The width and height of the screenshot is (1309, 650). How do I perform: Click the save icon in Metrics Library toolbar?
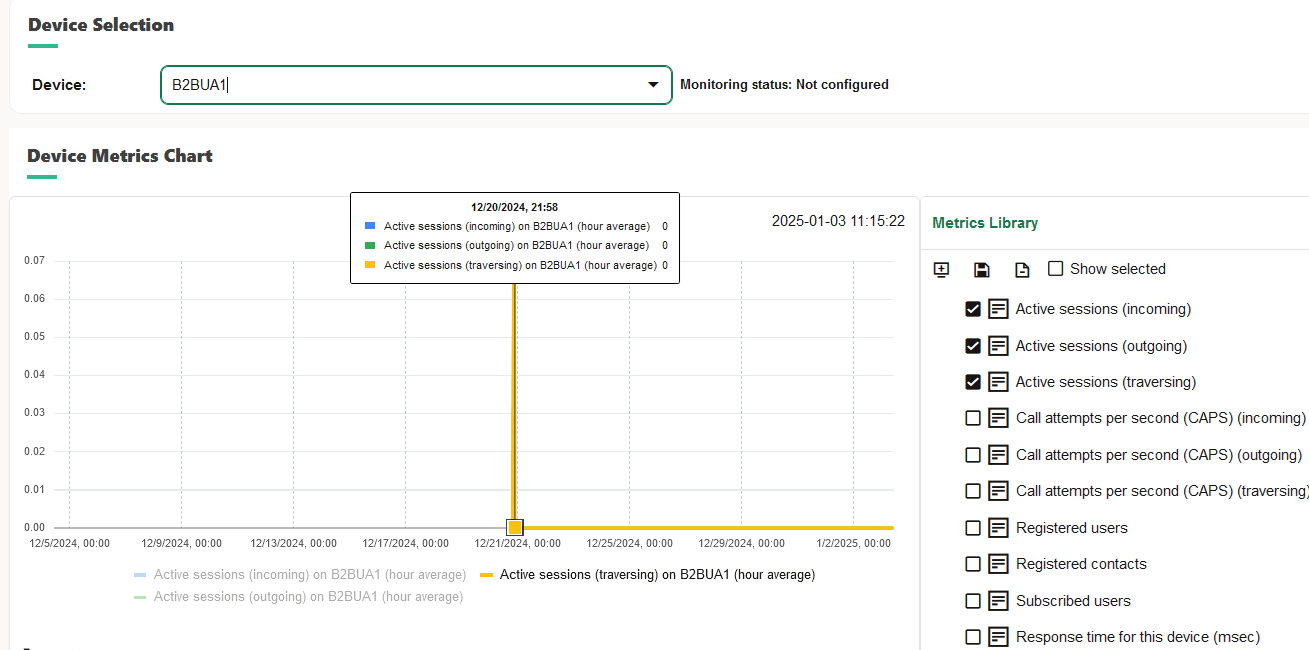981,270
